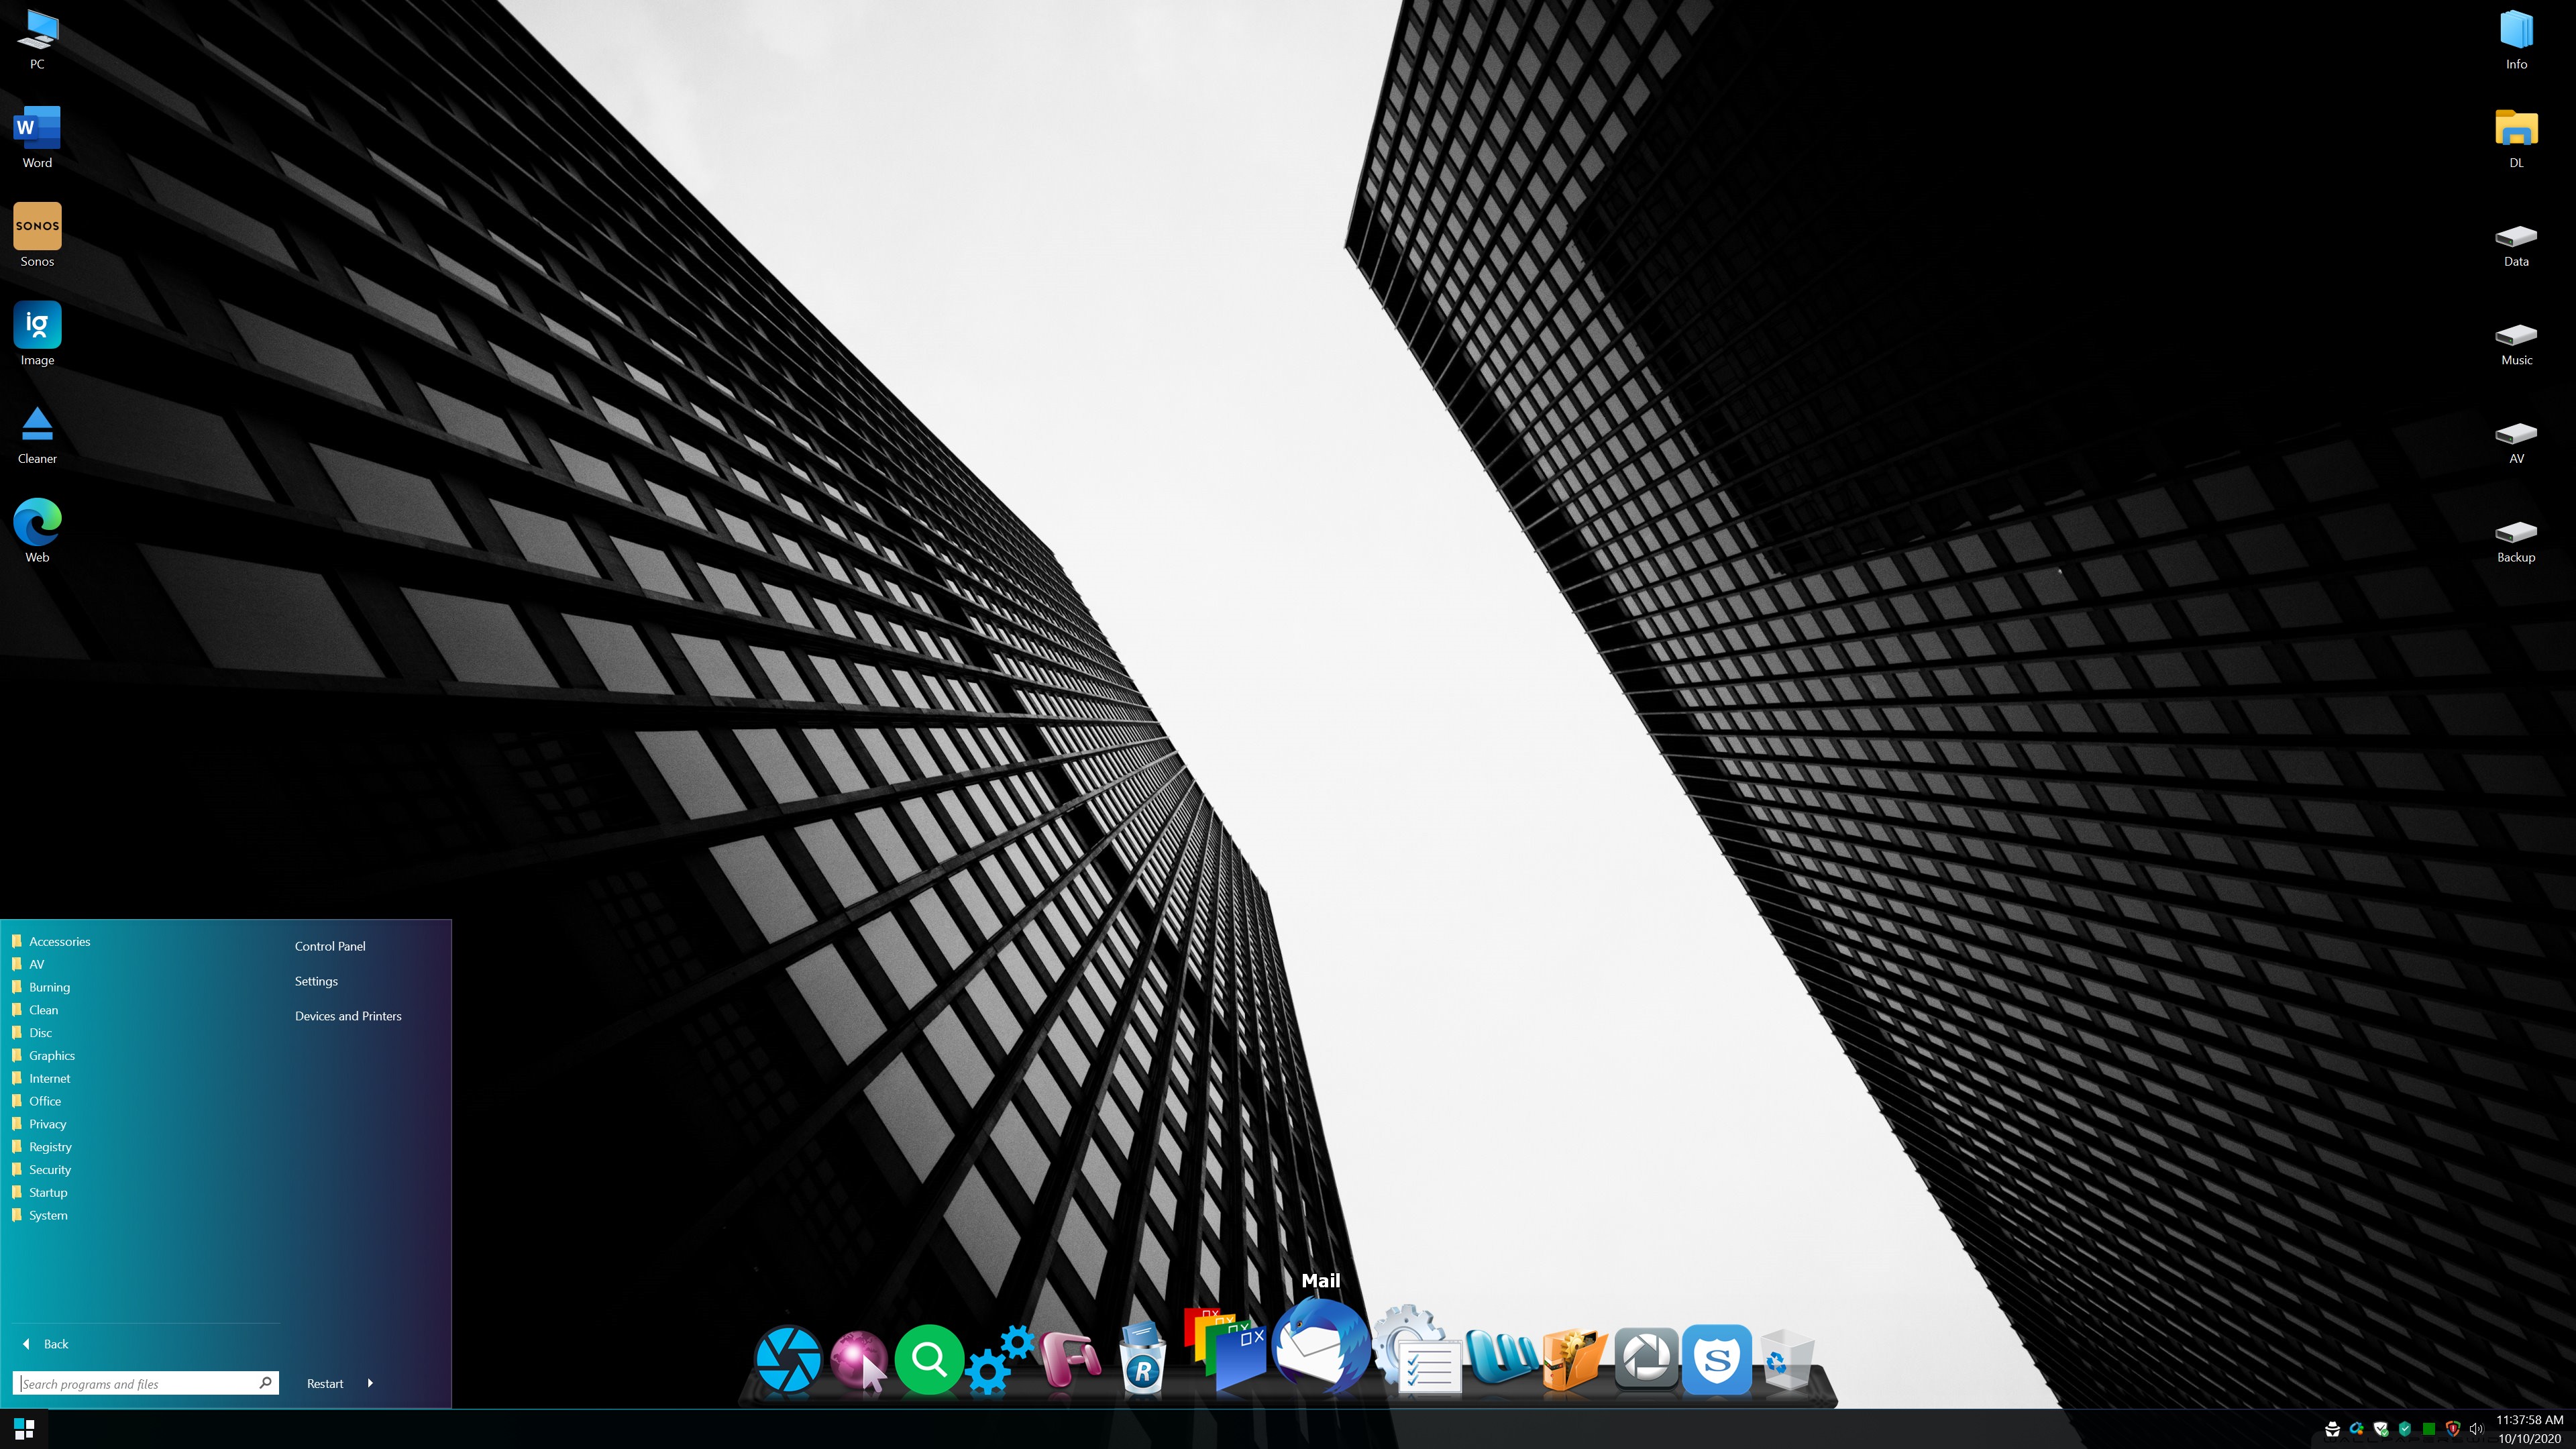
Task: Expand the Security program folder
Action: pyautogui.click(x=49, y=1169)
